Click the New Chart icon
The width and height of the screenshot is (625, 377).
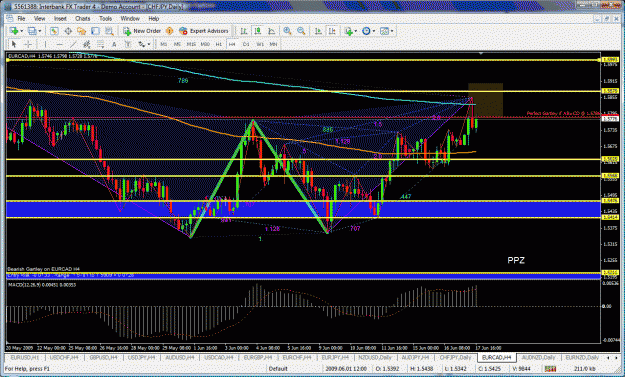click(14, 31)
